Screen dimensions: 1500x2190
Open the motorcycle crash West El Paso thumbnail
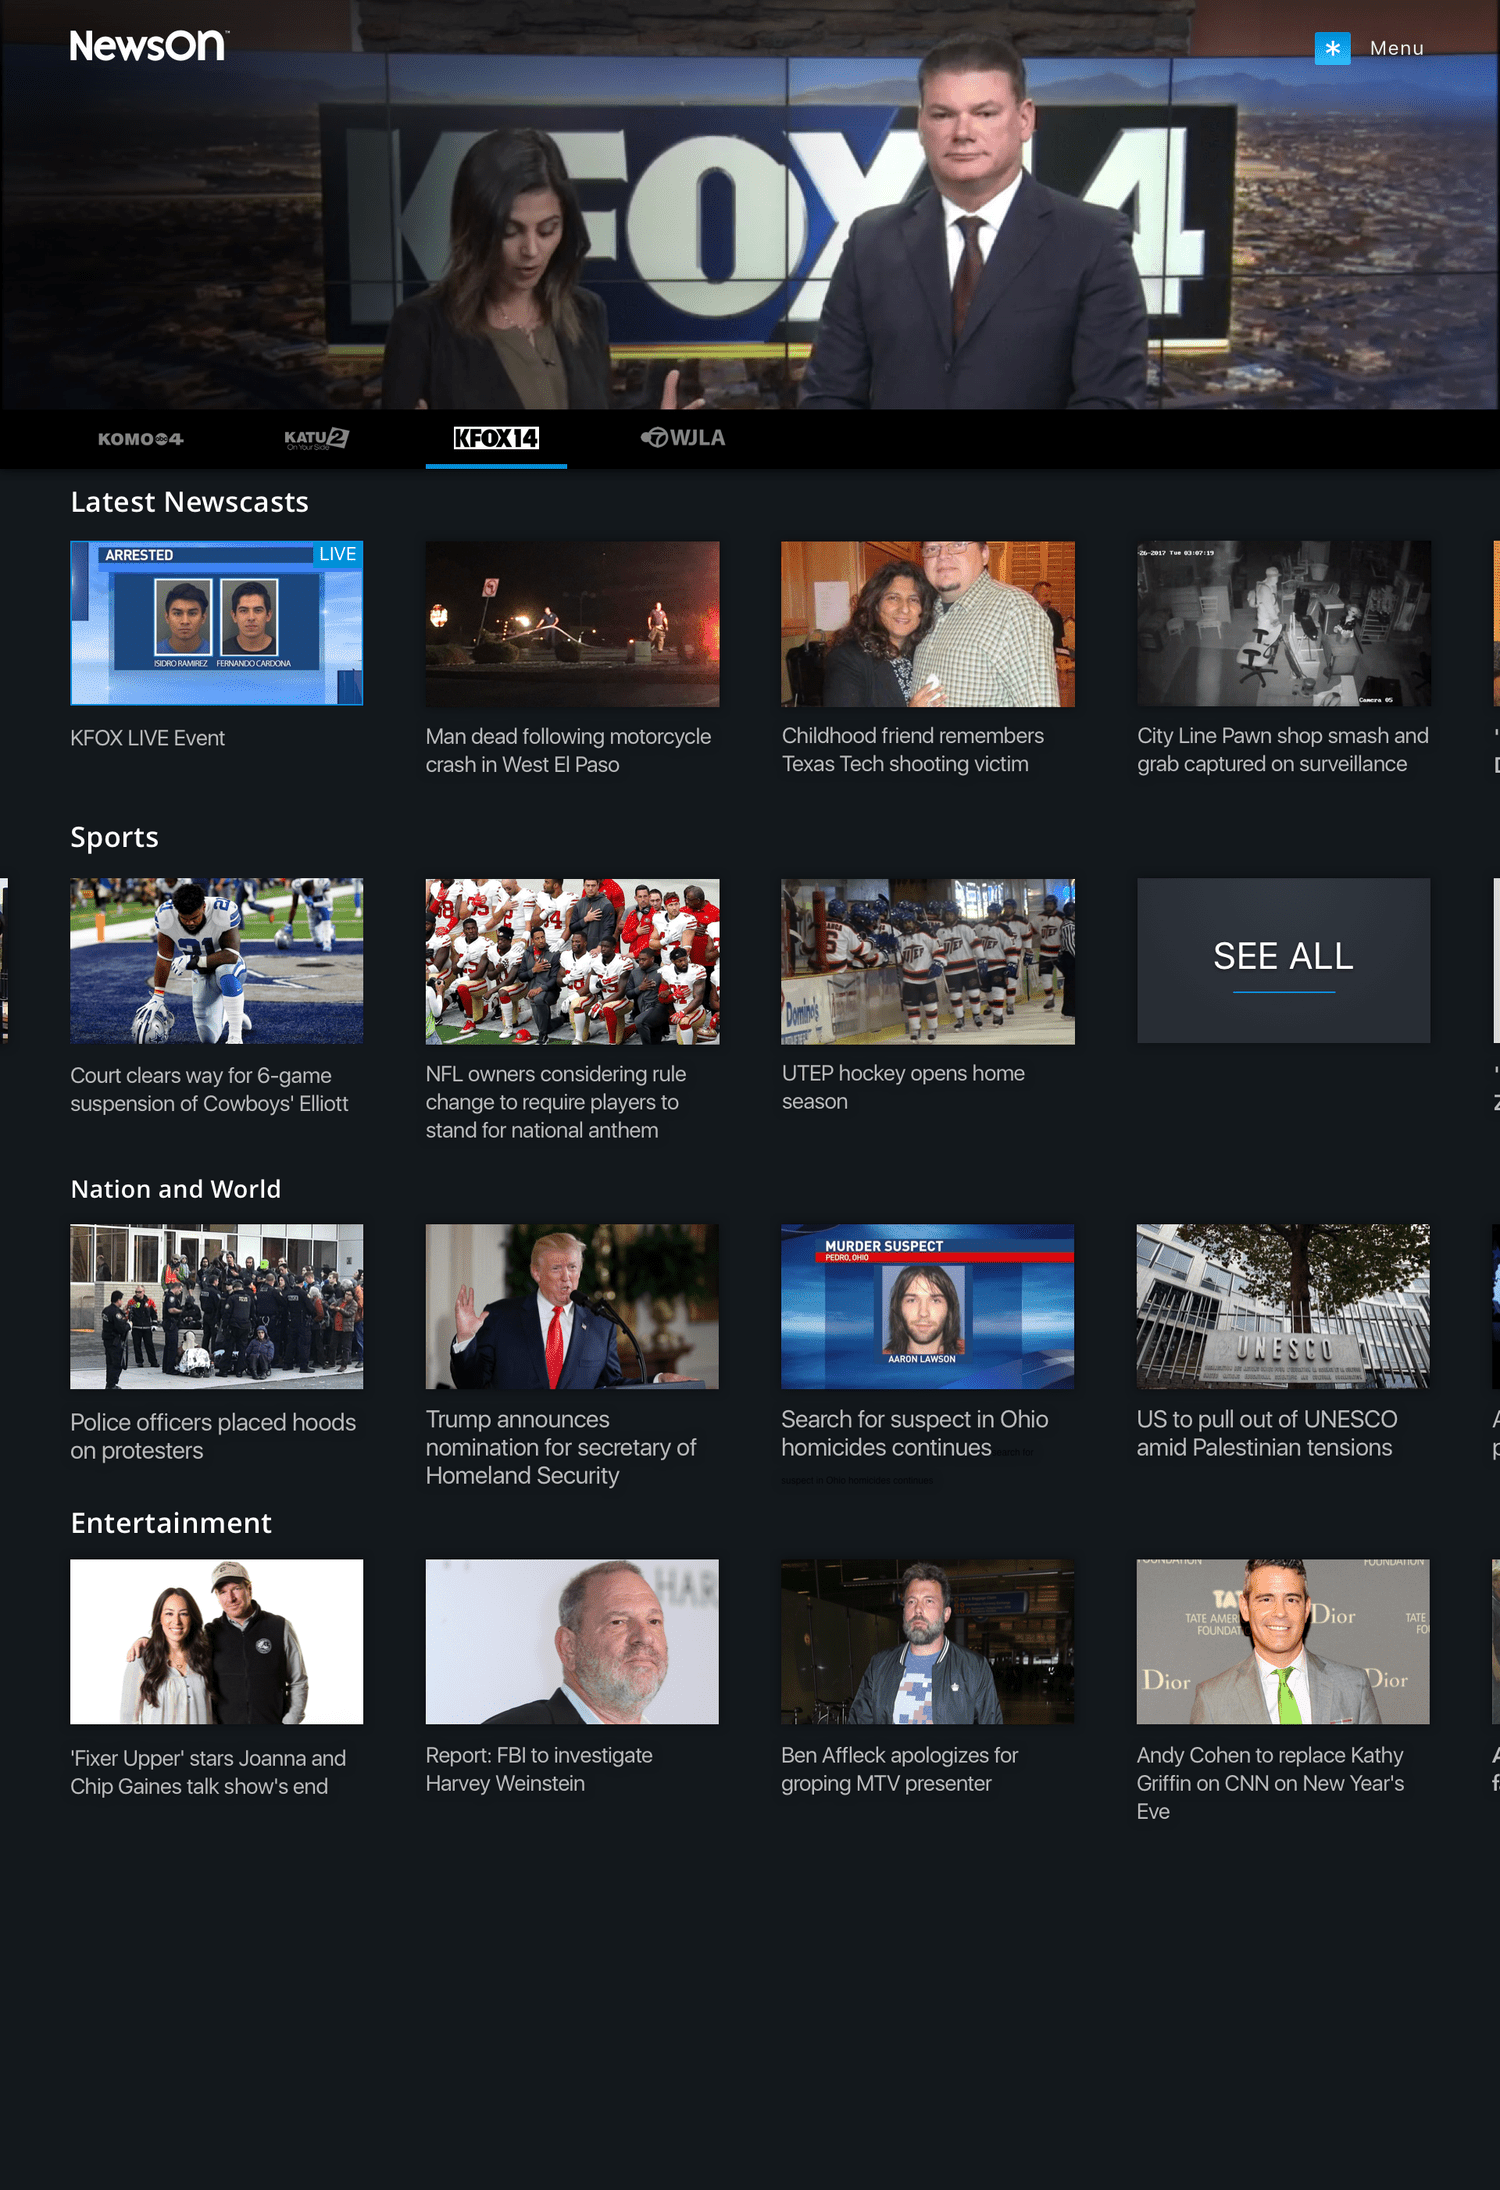(572, 624)
